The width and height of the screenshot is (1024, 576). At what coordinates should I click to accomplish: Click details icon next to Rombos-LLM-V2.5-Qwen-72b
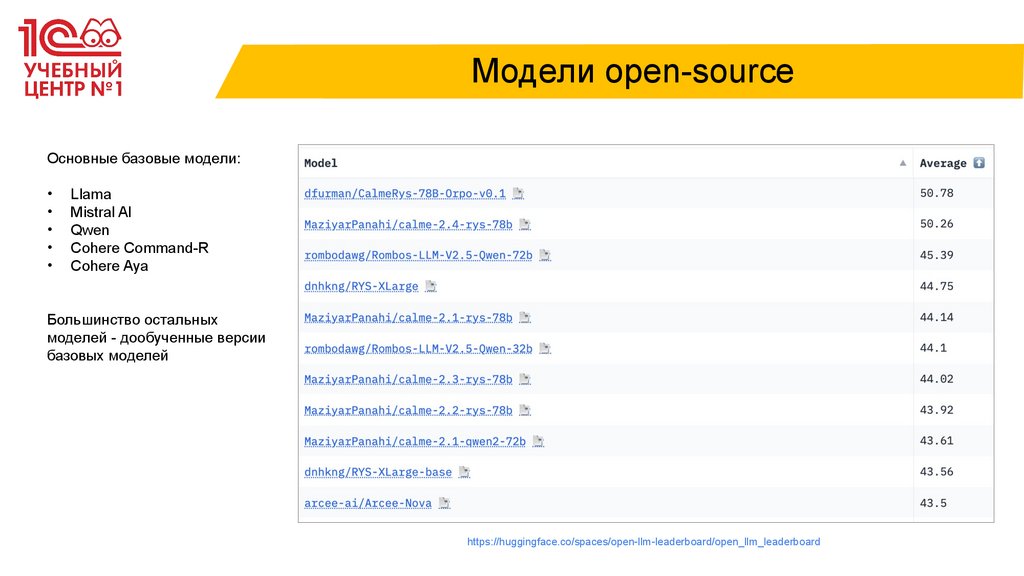pos(545,255)
